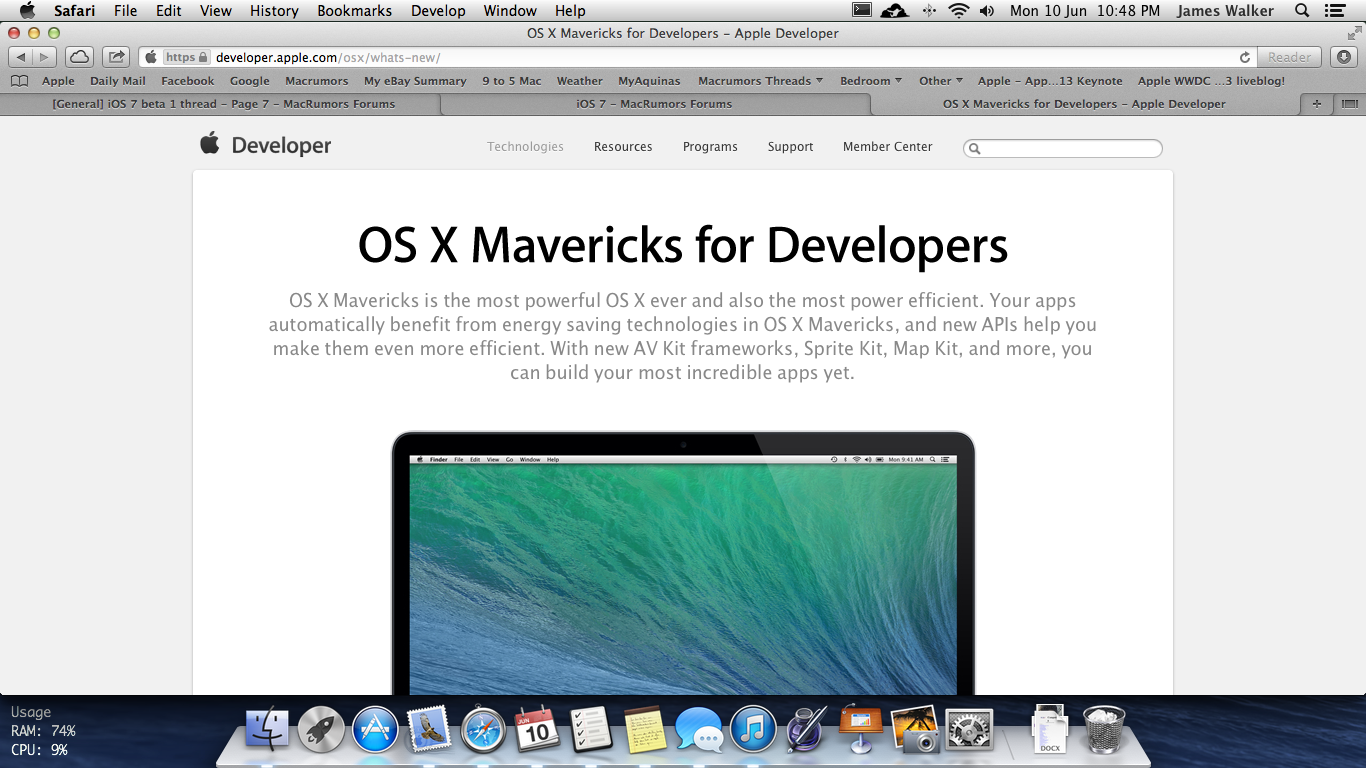The width and height of the screenshot is (1366, 768).
Task: Open the Reading List book icon
Action: tap(19, 81)
